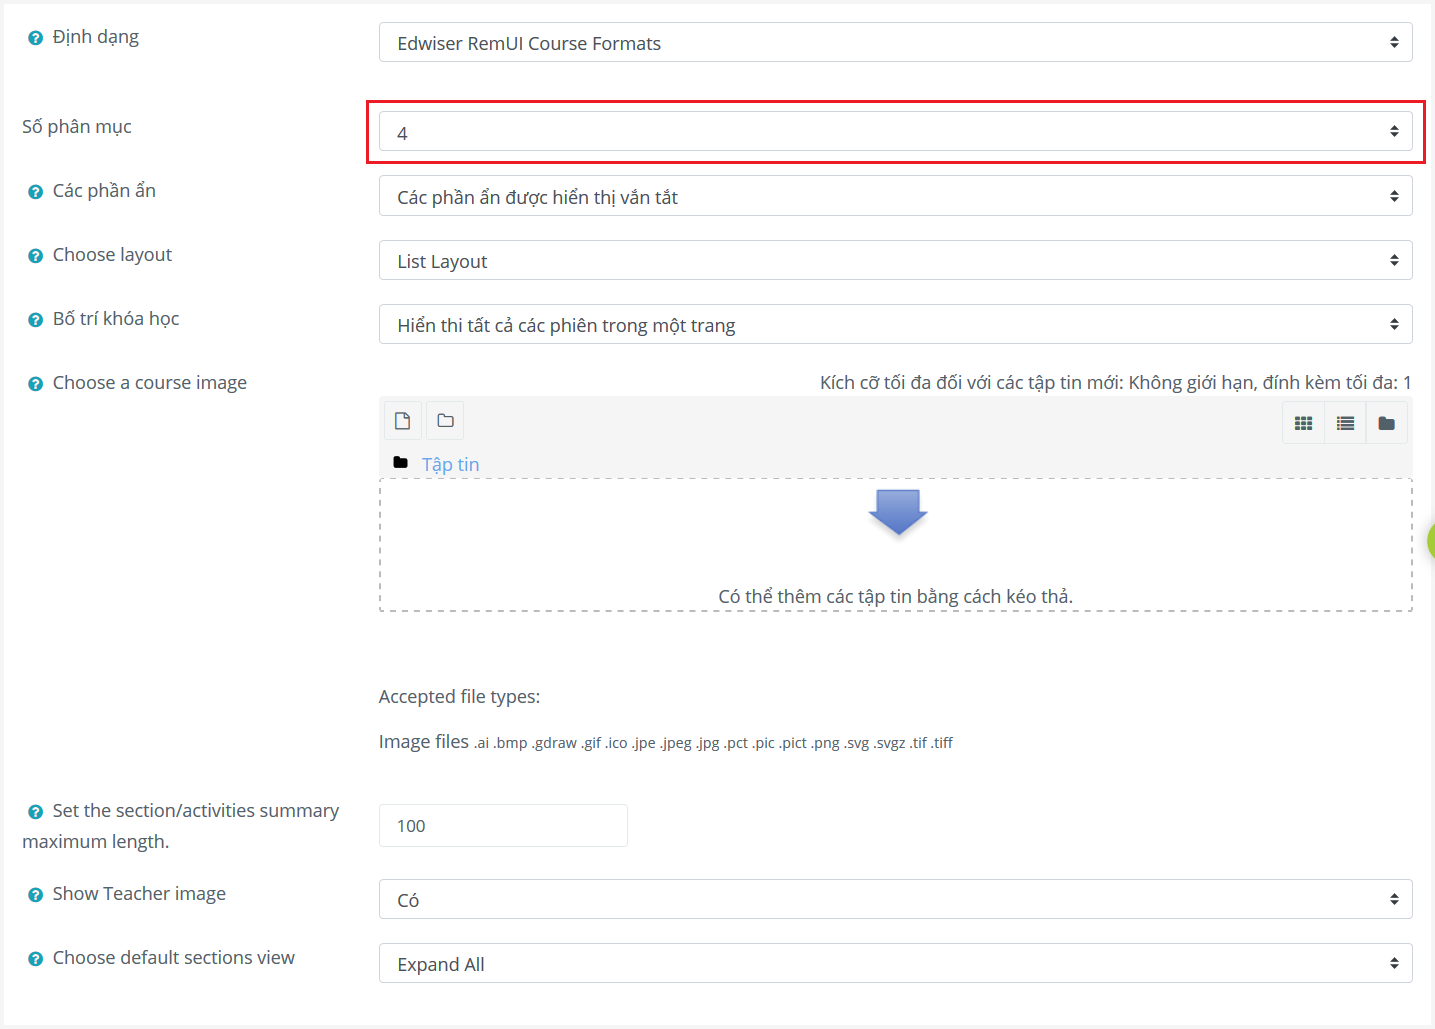The width and height of the screenshot is (1435, 1029).
Task: Open the Expand All sections view dropdown
Action: tap(895, 963)
